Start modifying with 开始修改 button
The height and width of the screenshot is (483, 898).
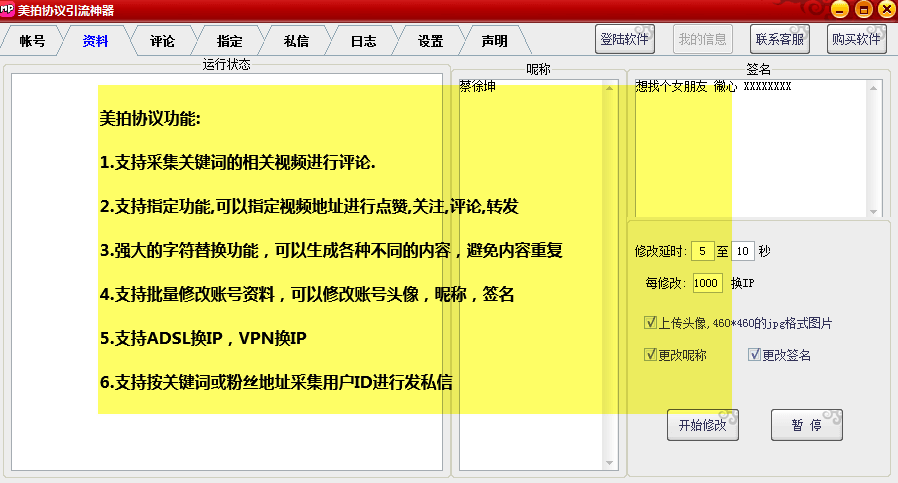703,425
